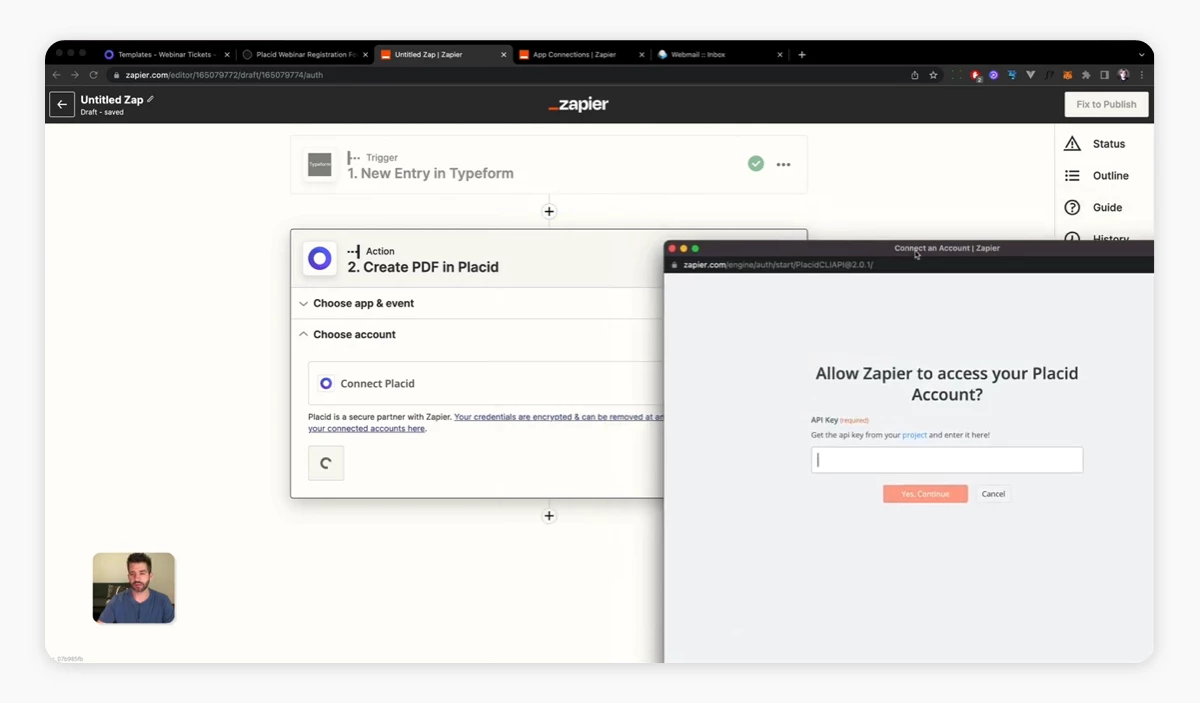
Task: Select the 2. Create PDF in Placid heading
Action: click(422, 267)
